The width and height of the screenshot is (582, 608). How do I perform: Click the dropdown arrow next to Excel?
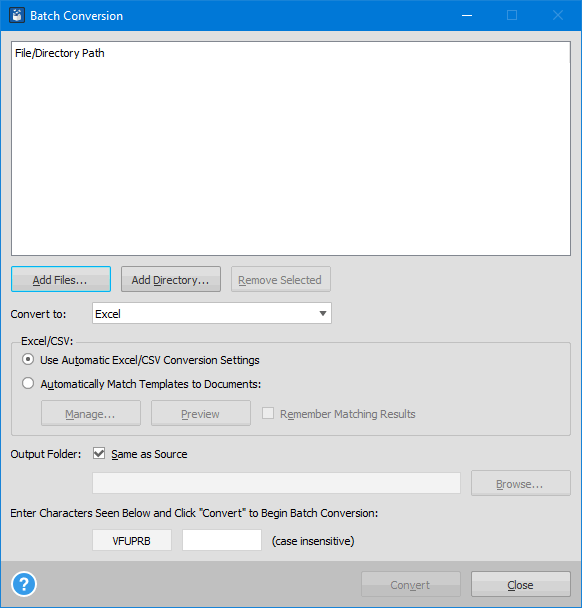pos(323,313)
